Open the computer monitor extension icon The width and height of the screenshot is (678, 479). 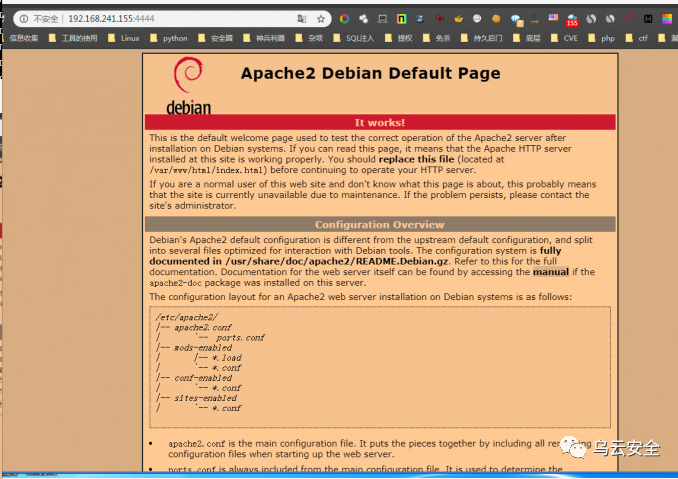coord(383,19)
